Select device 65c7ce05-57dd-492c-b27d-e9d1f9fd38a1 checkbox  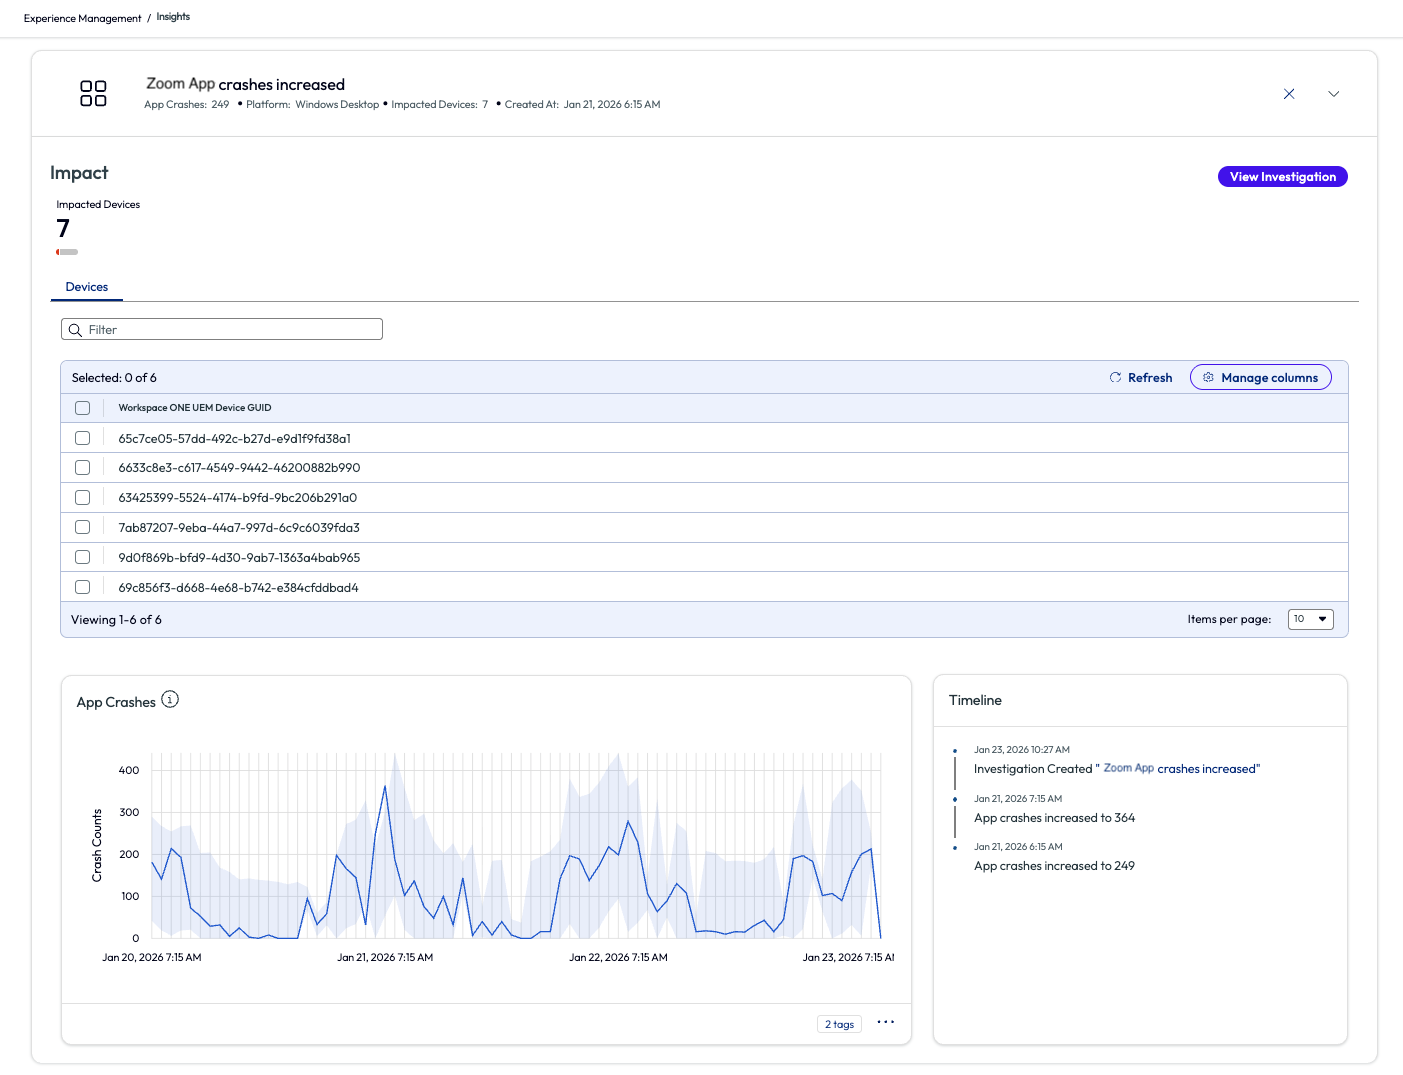click(83, 438)
